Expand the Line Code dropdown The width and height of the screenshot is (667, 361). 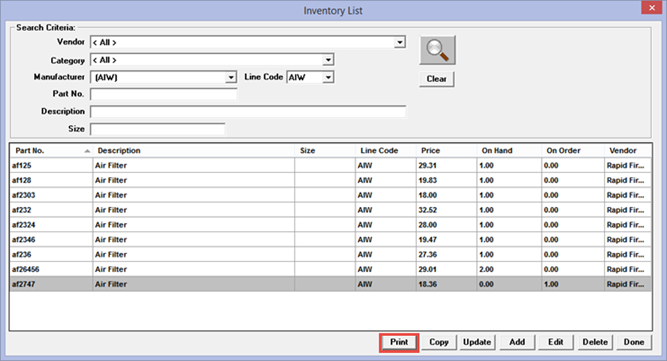pos(328,77)
